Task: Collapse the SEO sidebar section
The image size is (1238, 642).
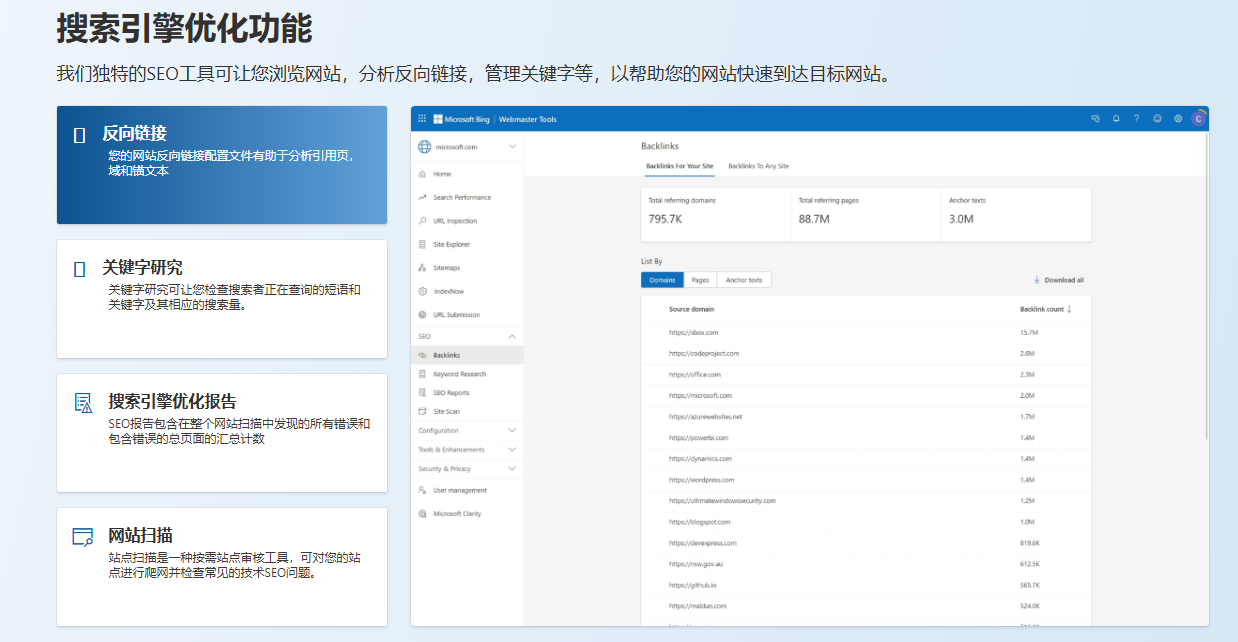Action: pyautogui.click(x=512, y=337)
